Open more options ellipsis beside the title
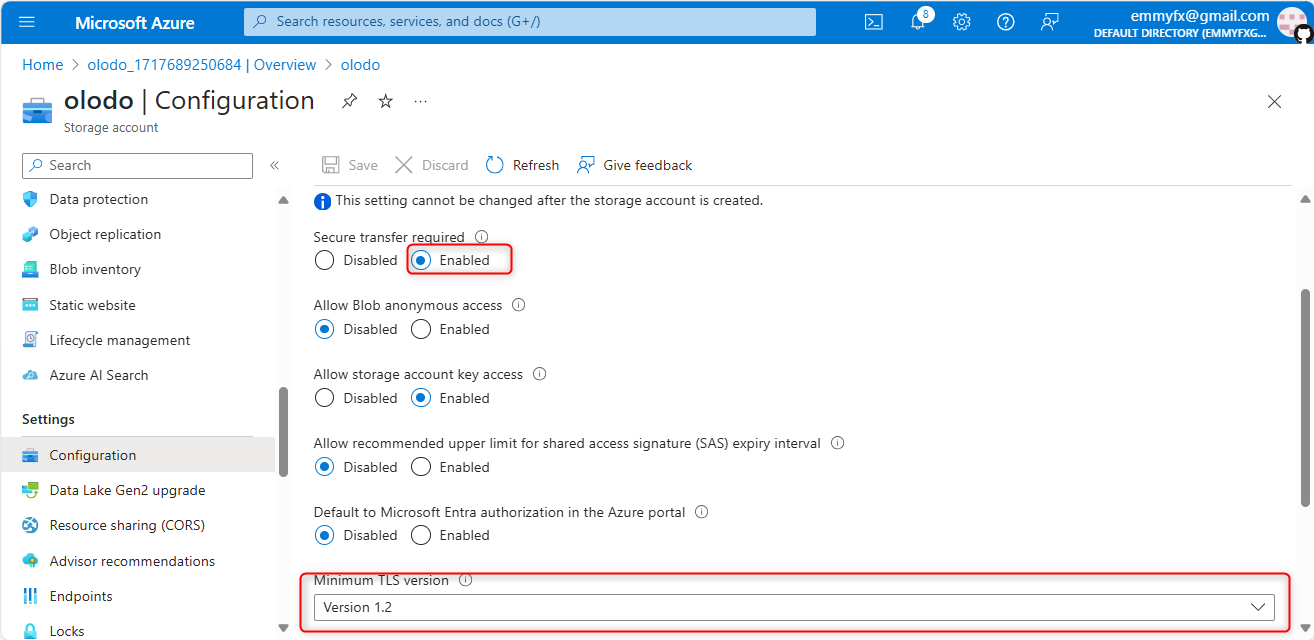This screenshot has height=640, width=1314. coord(421,101)
